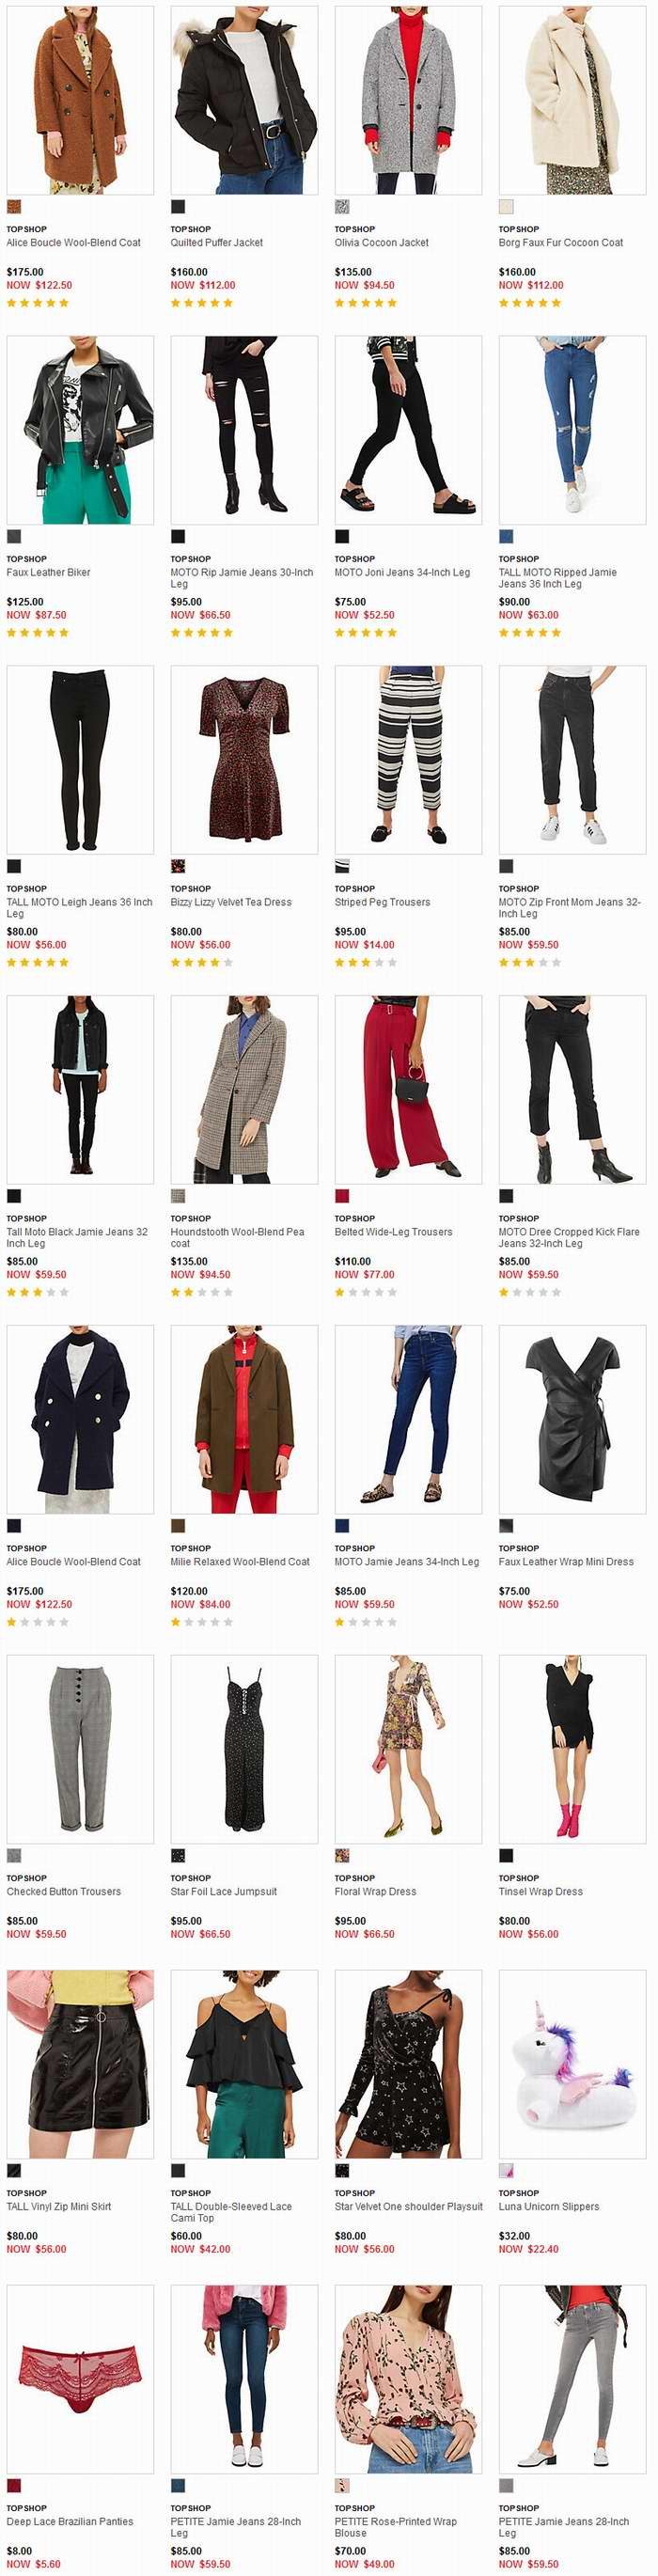Click the star rating for MOTO Zip Front Mom Jeans
Screen dimensions: 658x2576
[530, 962]
